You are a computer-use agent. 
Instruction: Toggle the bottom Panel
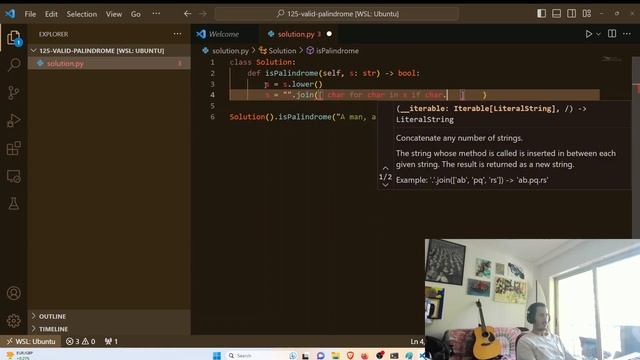(x=556, y=13)
